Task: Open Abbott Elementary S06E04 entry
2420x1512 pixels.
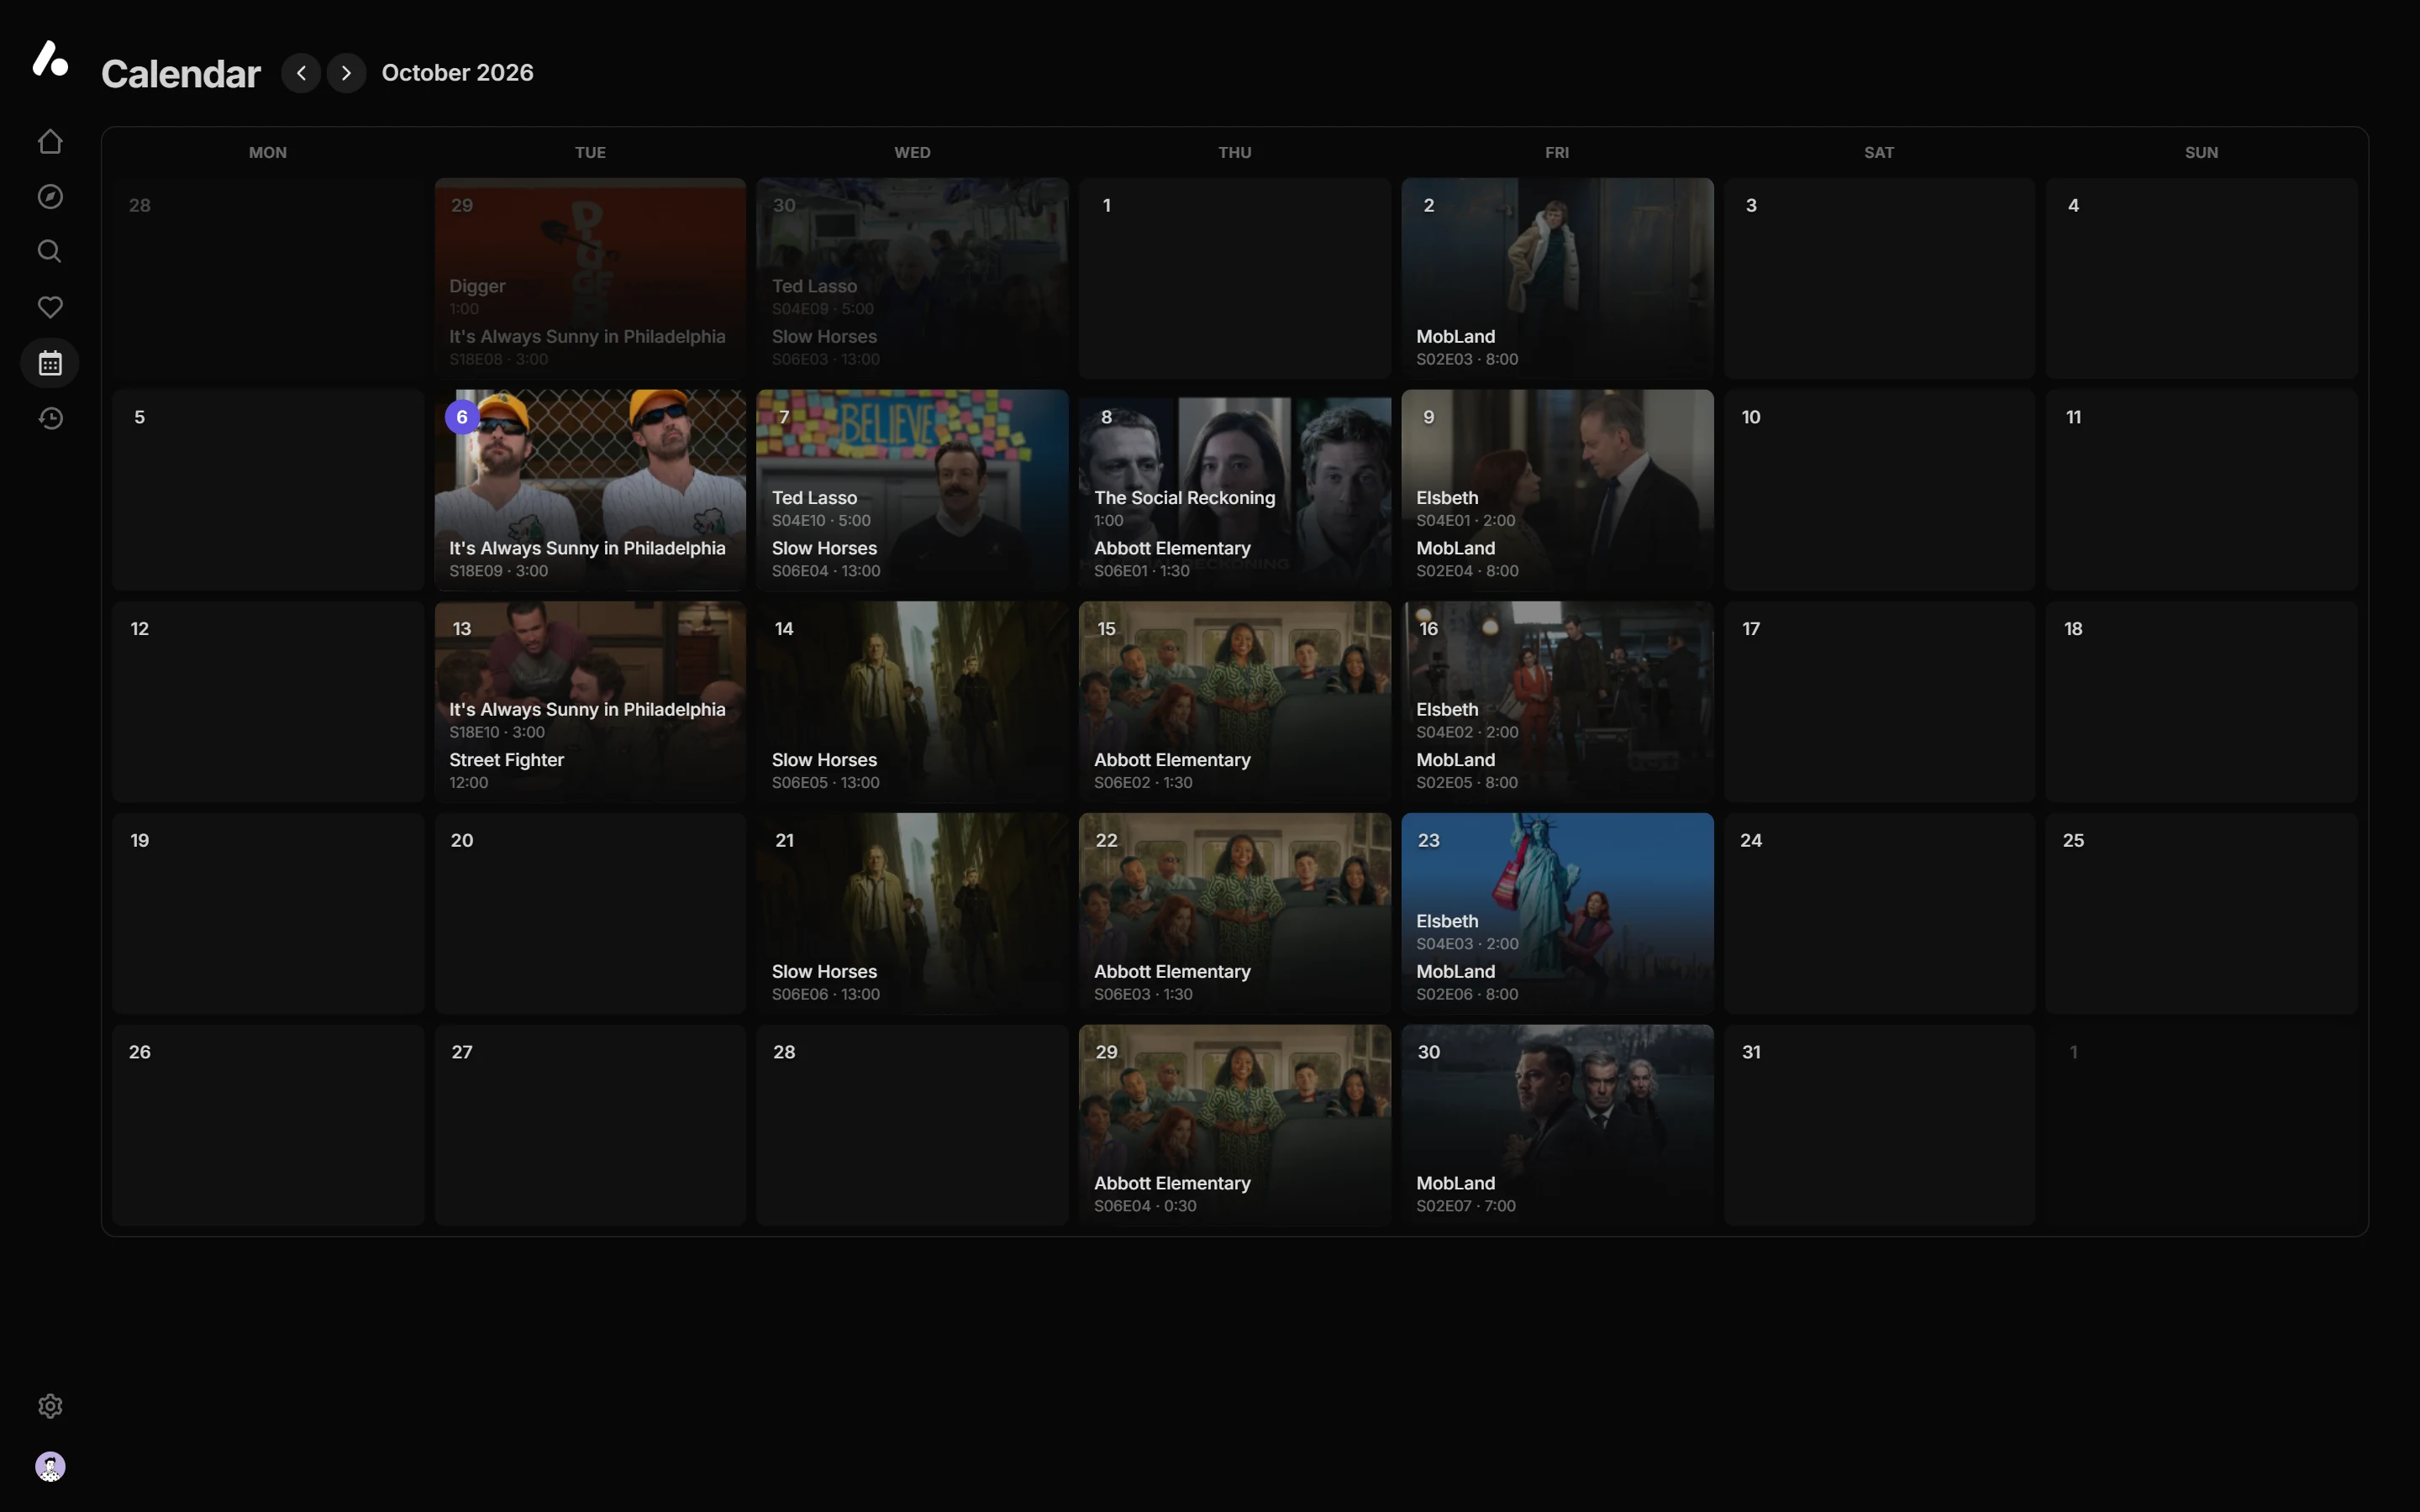Action: pyautogui.click(x=1172, y=1193)
